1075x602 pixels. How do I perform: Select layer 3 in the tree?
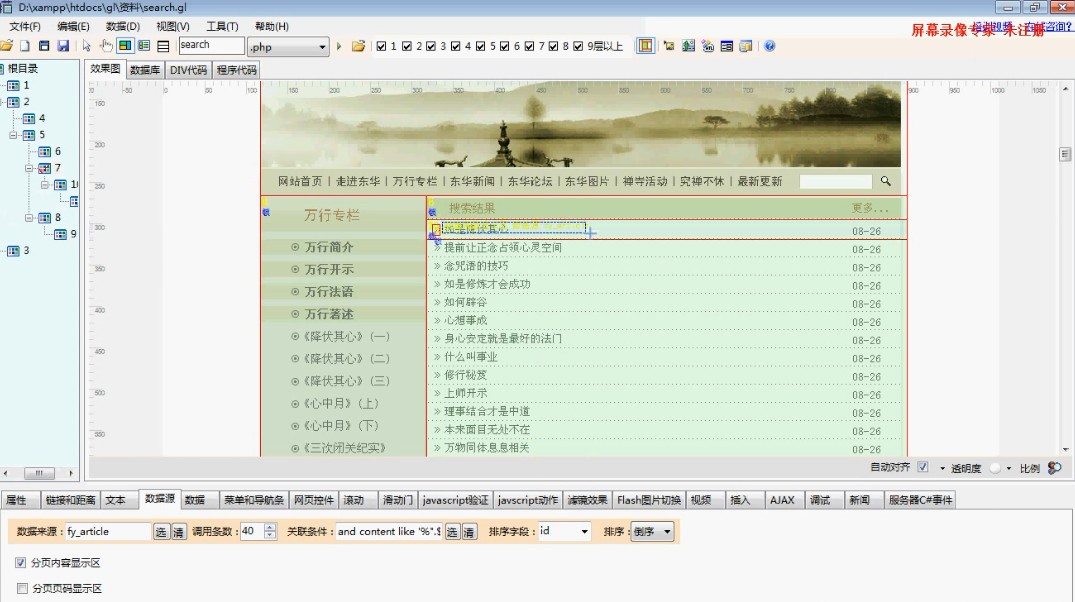click(19, 250)
